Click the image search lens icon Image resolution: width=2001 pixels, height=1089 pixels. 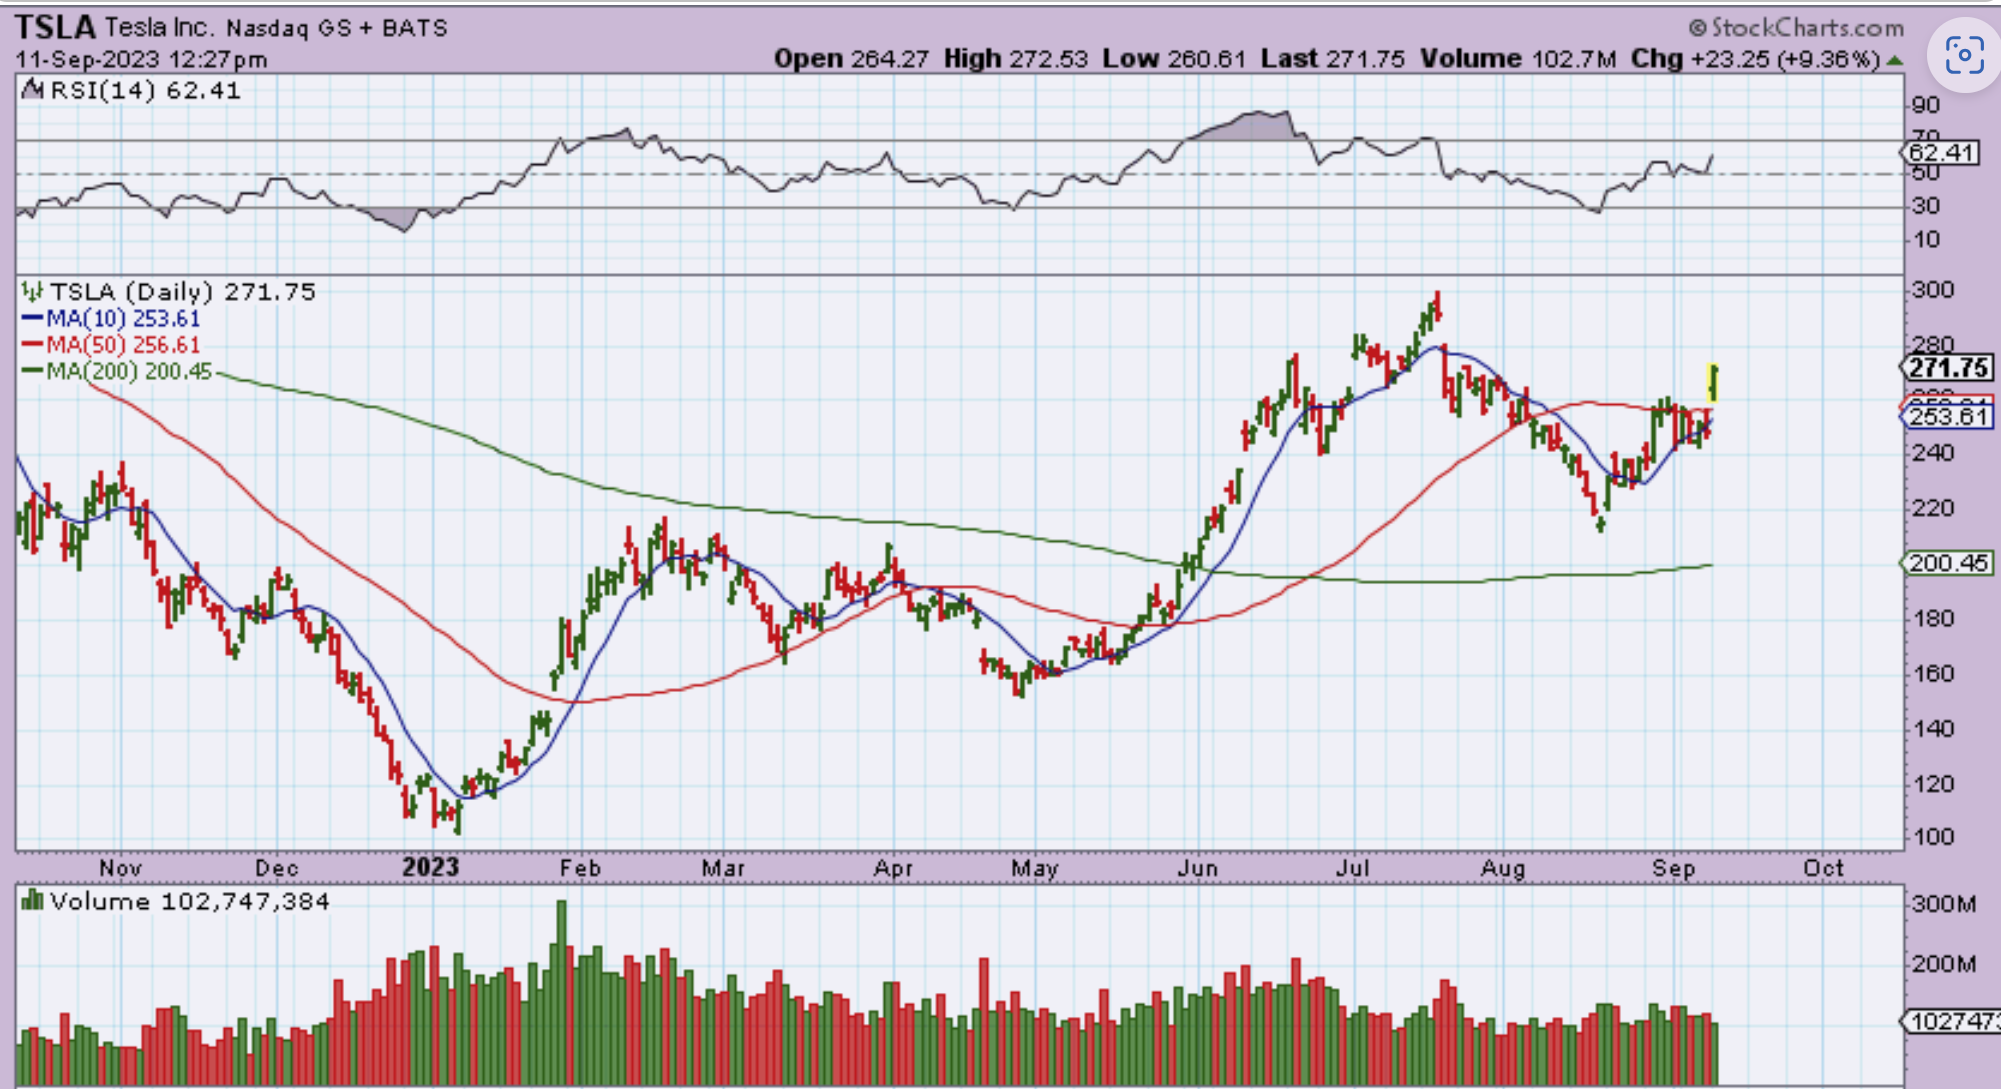[x=1964, y=55]
